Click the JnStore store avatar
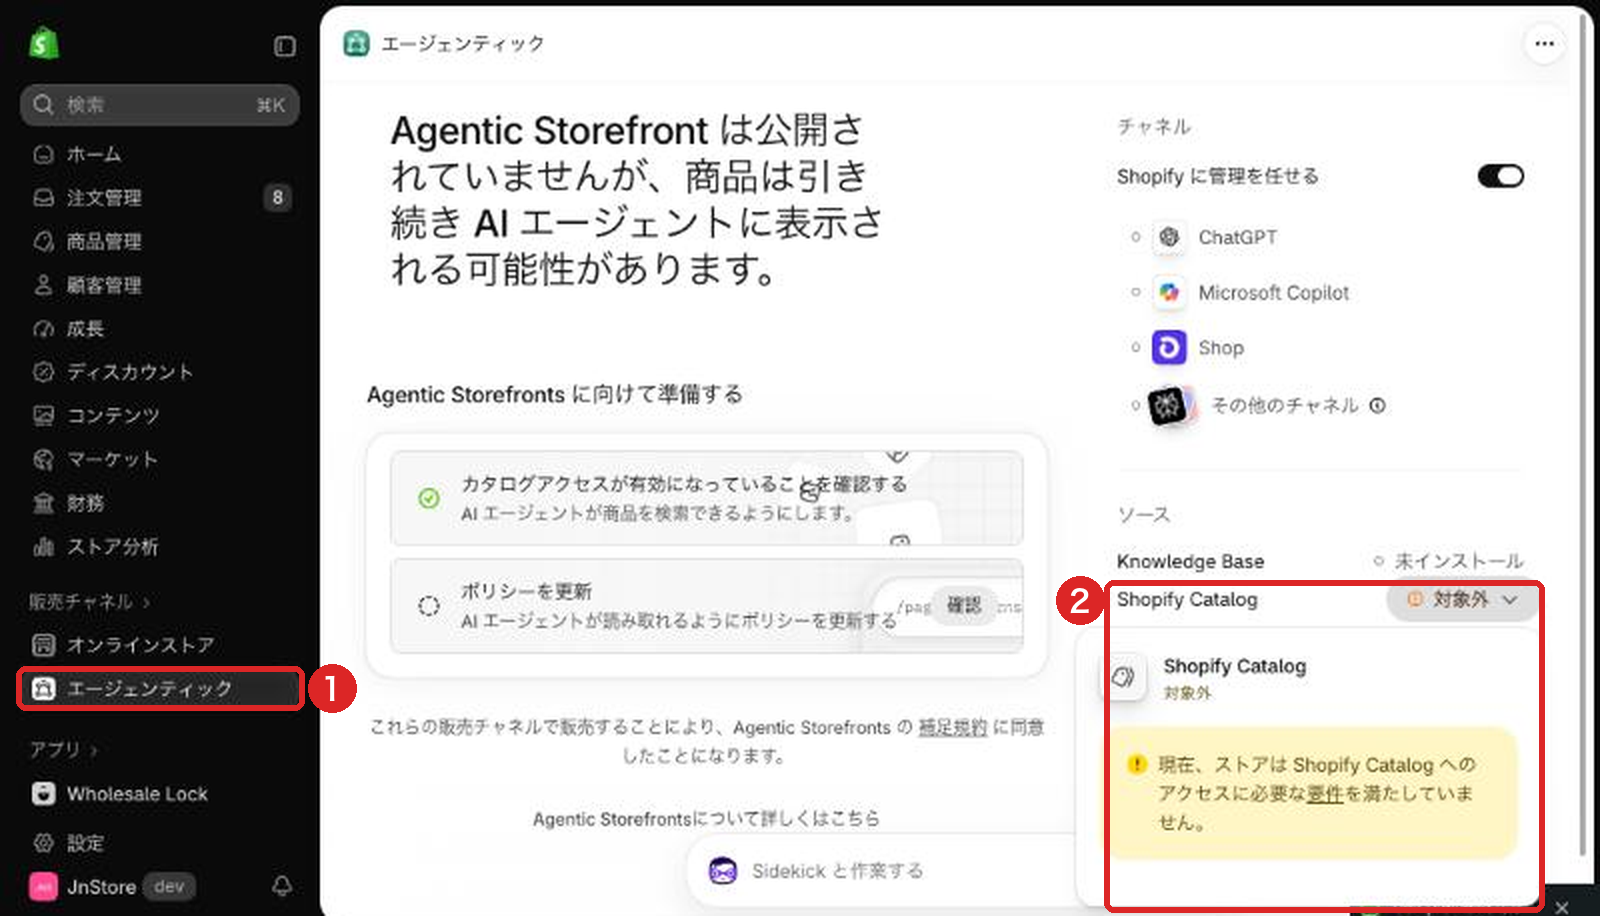The height and width of the screenshot is (916, 1600). click(x=43, y=887)
